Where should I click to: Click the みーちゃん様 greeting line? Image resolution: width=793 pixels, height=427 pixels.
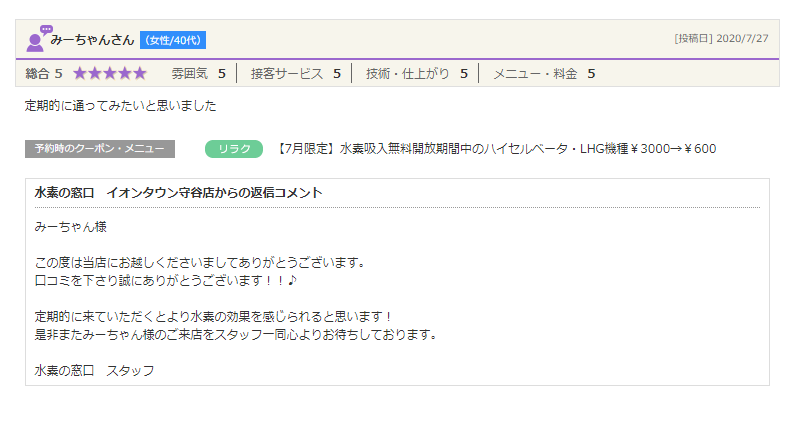pyautogui.click(x=70, y=227)
